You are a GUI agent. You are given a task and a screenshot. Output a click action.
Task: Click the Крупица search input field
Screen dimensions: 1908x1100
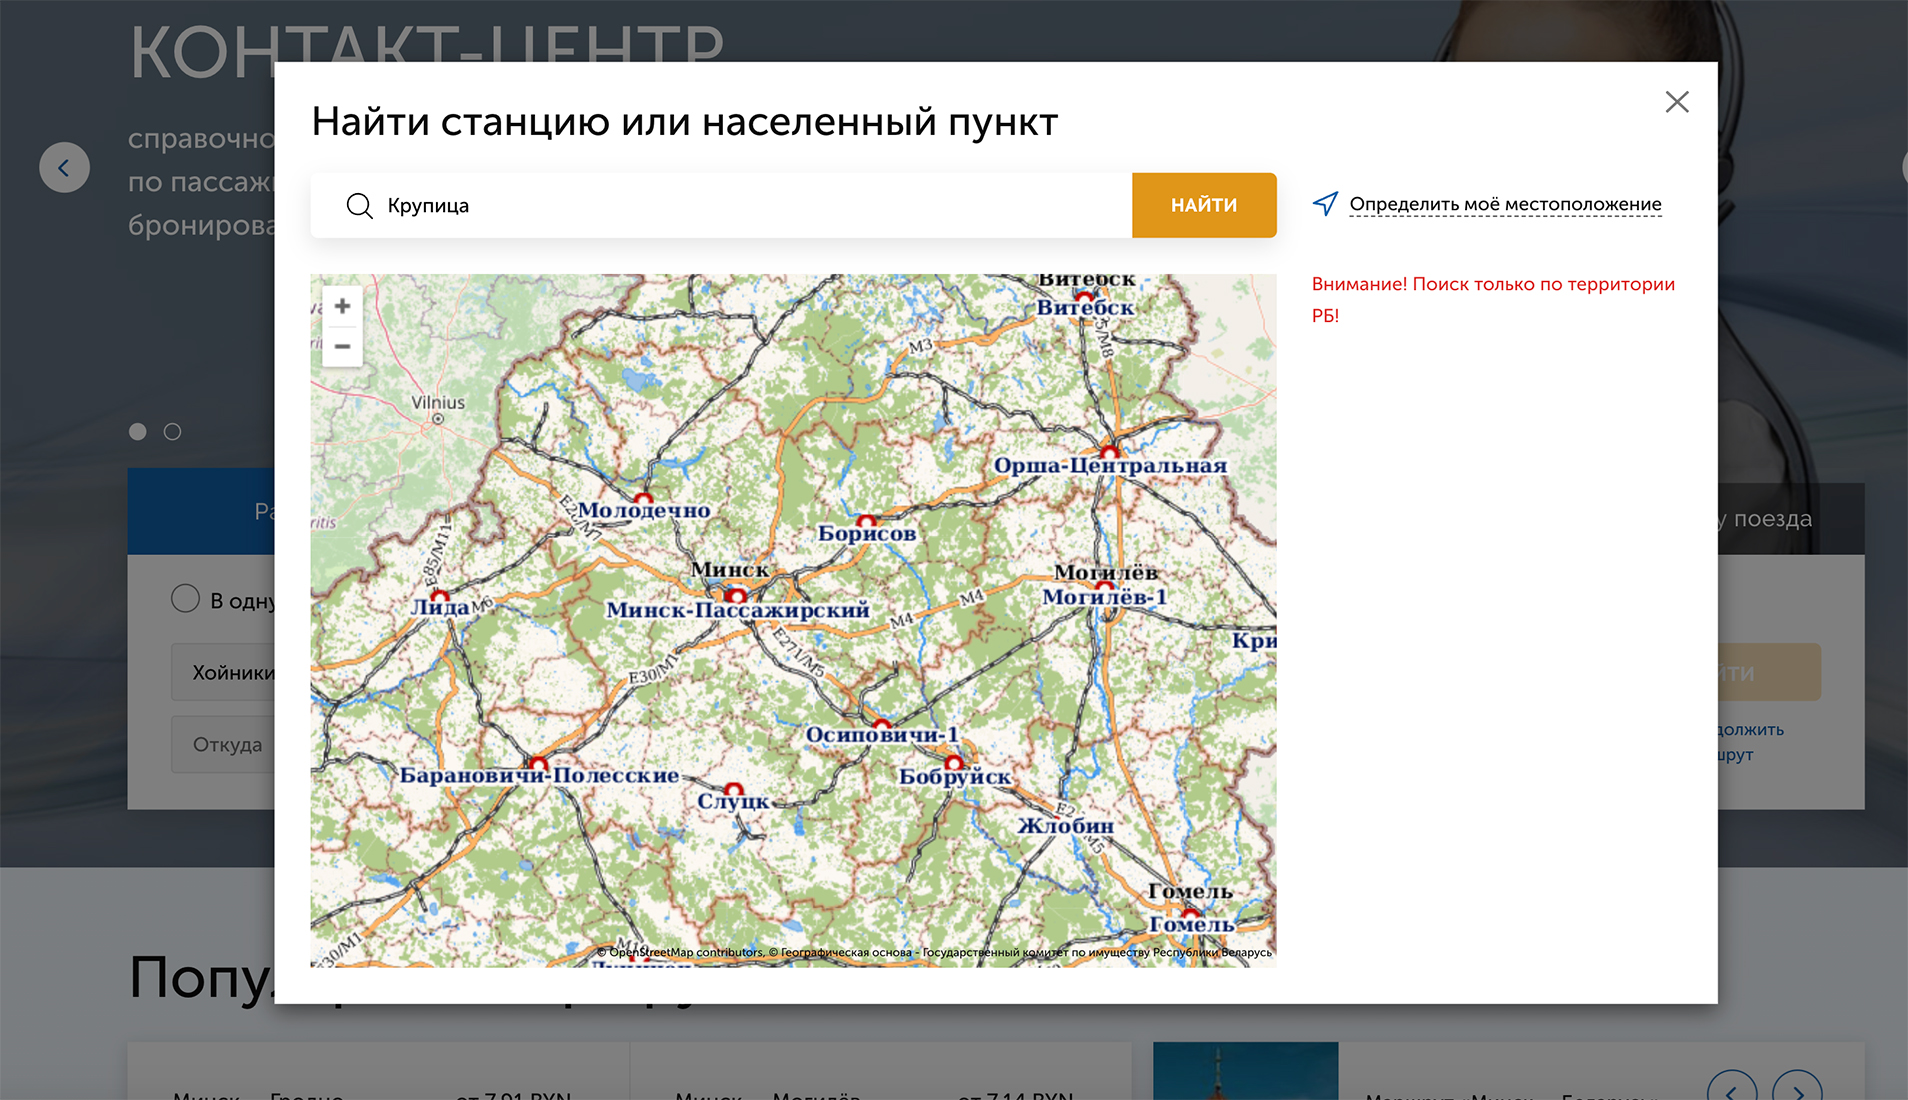click(750, 205)
